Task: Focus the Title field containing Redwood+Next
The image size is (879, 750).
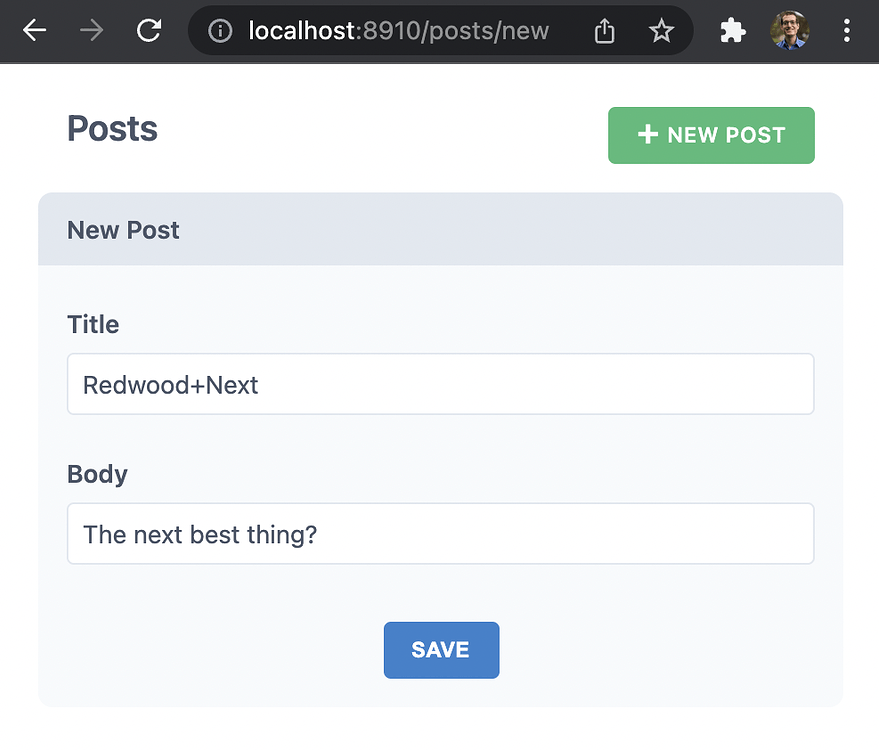Action: point(441,384)
